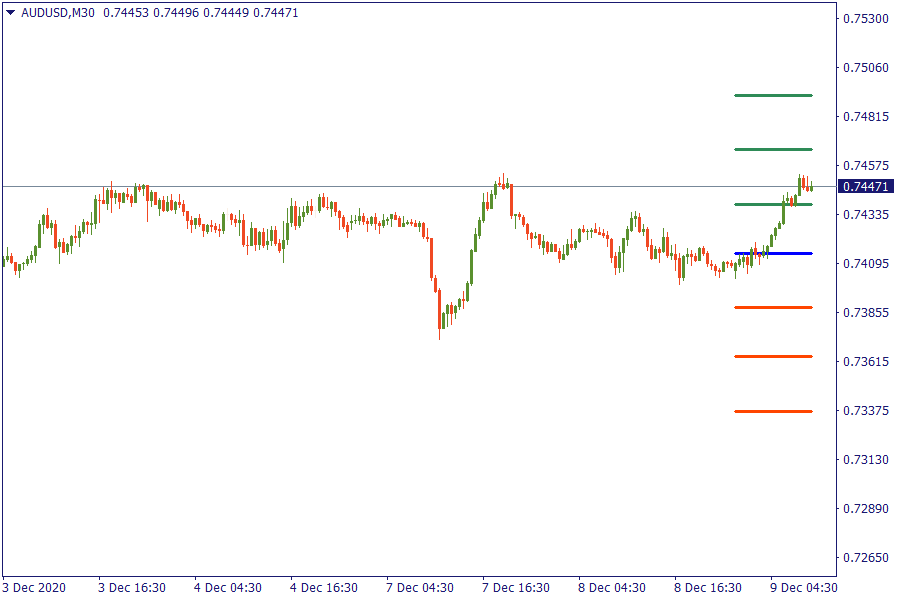Select the blue pivot level line
Screen dimensions: 900x600
pos(773,253)
